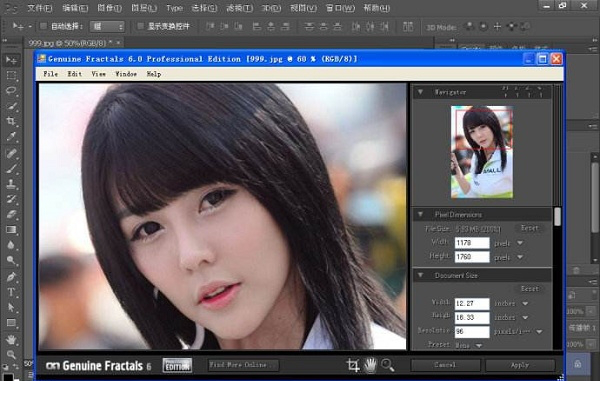
Task: Open the Resolution pixels/inch dropdown
Action: 539,332
